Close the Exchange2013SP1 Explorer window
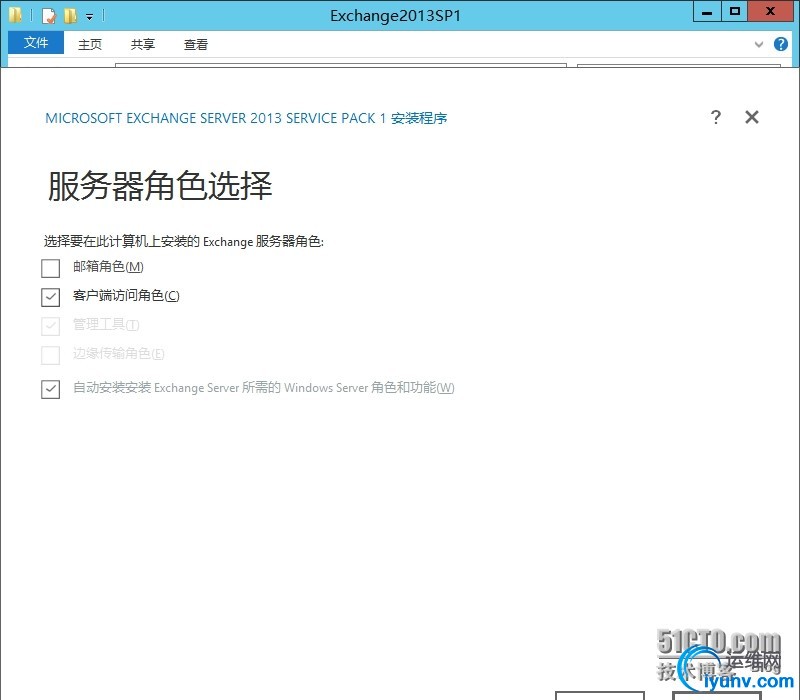Screen dimensions: 800x700 coord(771,11)
